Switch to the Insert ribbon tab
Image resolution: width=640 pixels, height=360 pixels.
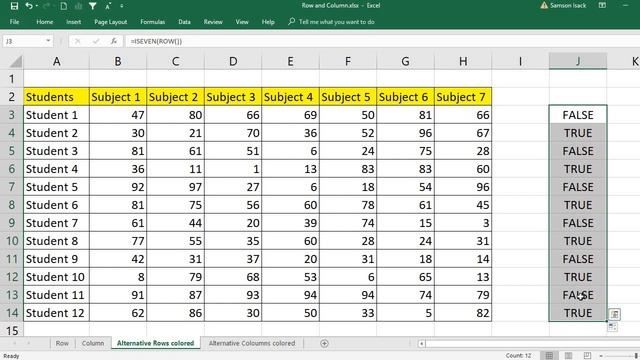pos(73,22)
